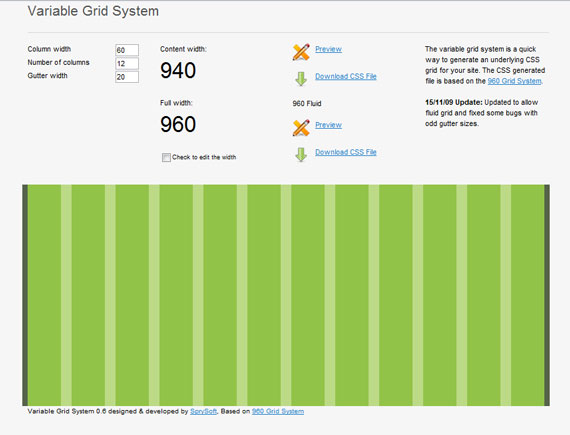Image resolution: width=570 pixels, height=435 pixels.
Task: Click the green download arrow under 960 Fluid
Action: point(301,154)
